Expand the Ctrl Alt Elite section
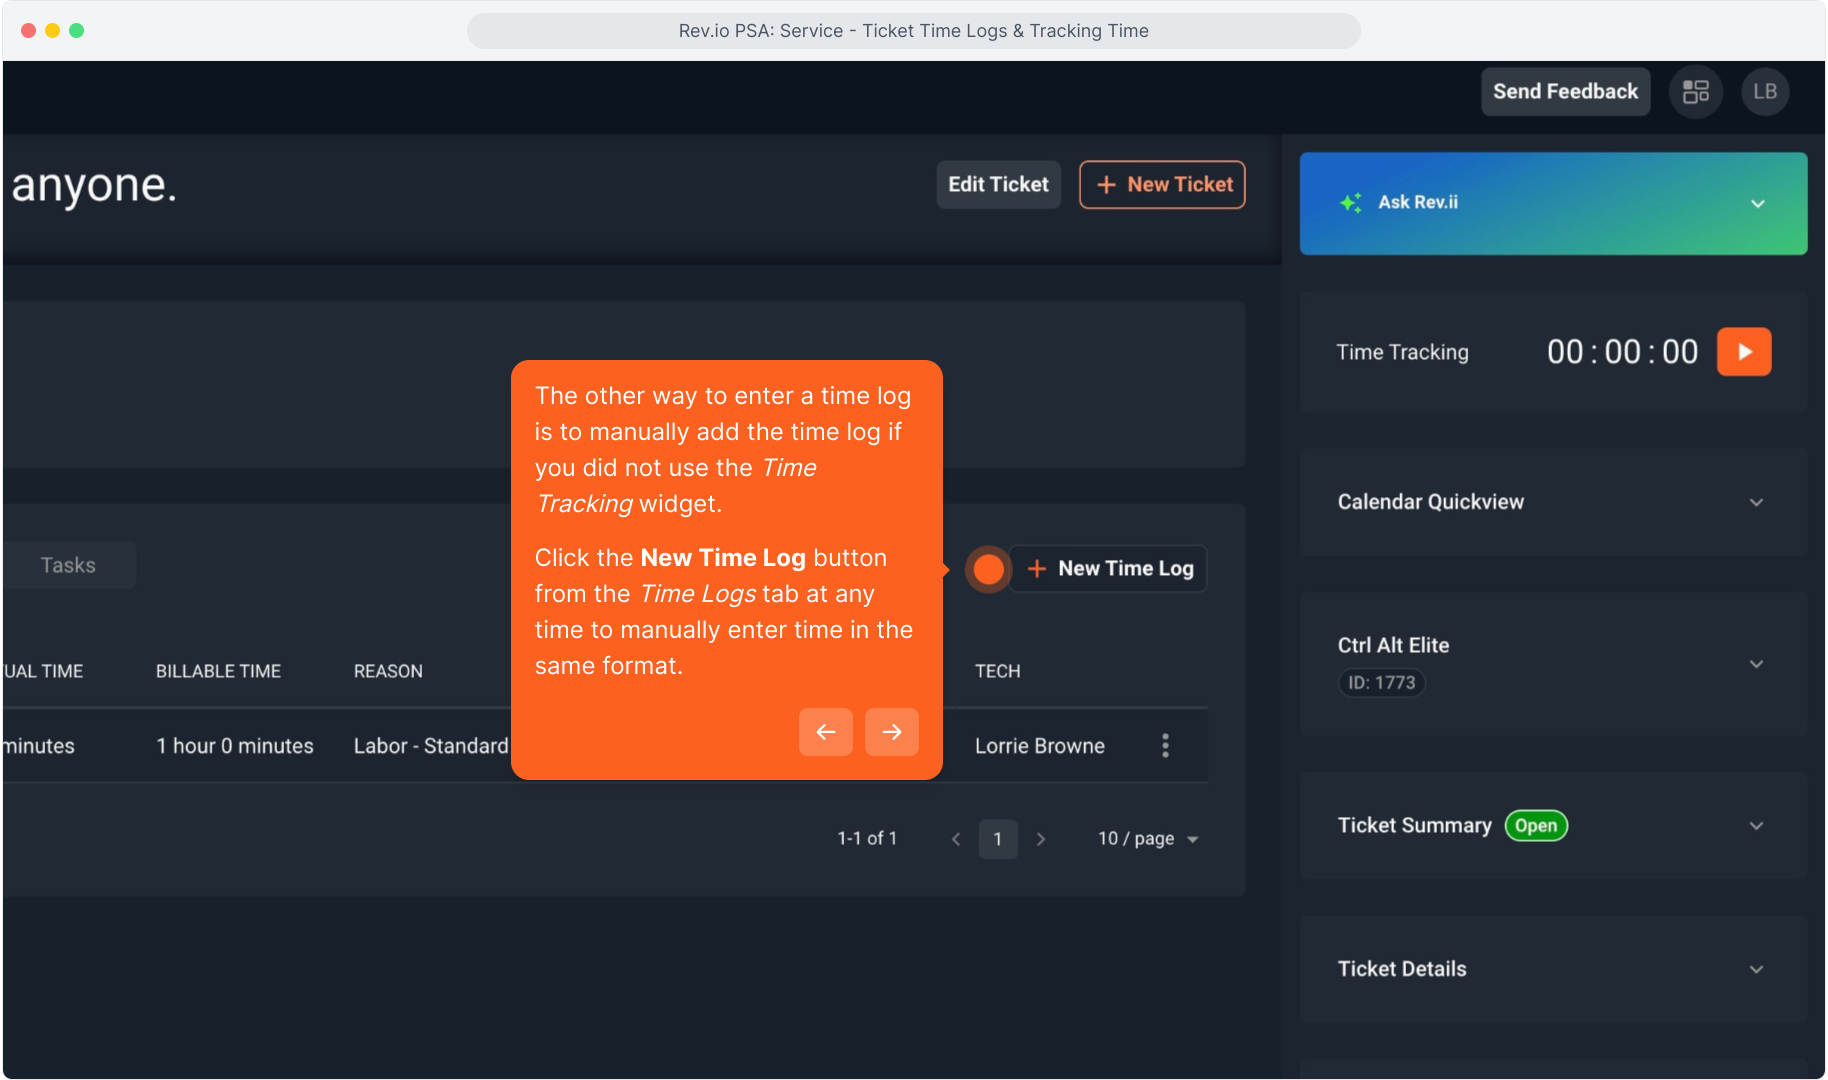The width and height of the screenshot is (1828, 1080). tap(1756, 664)
